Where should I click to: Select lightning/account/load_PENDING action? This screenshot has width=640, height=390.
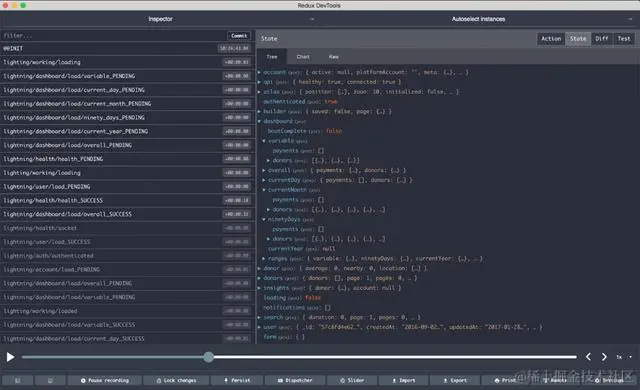pos(127,270)
